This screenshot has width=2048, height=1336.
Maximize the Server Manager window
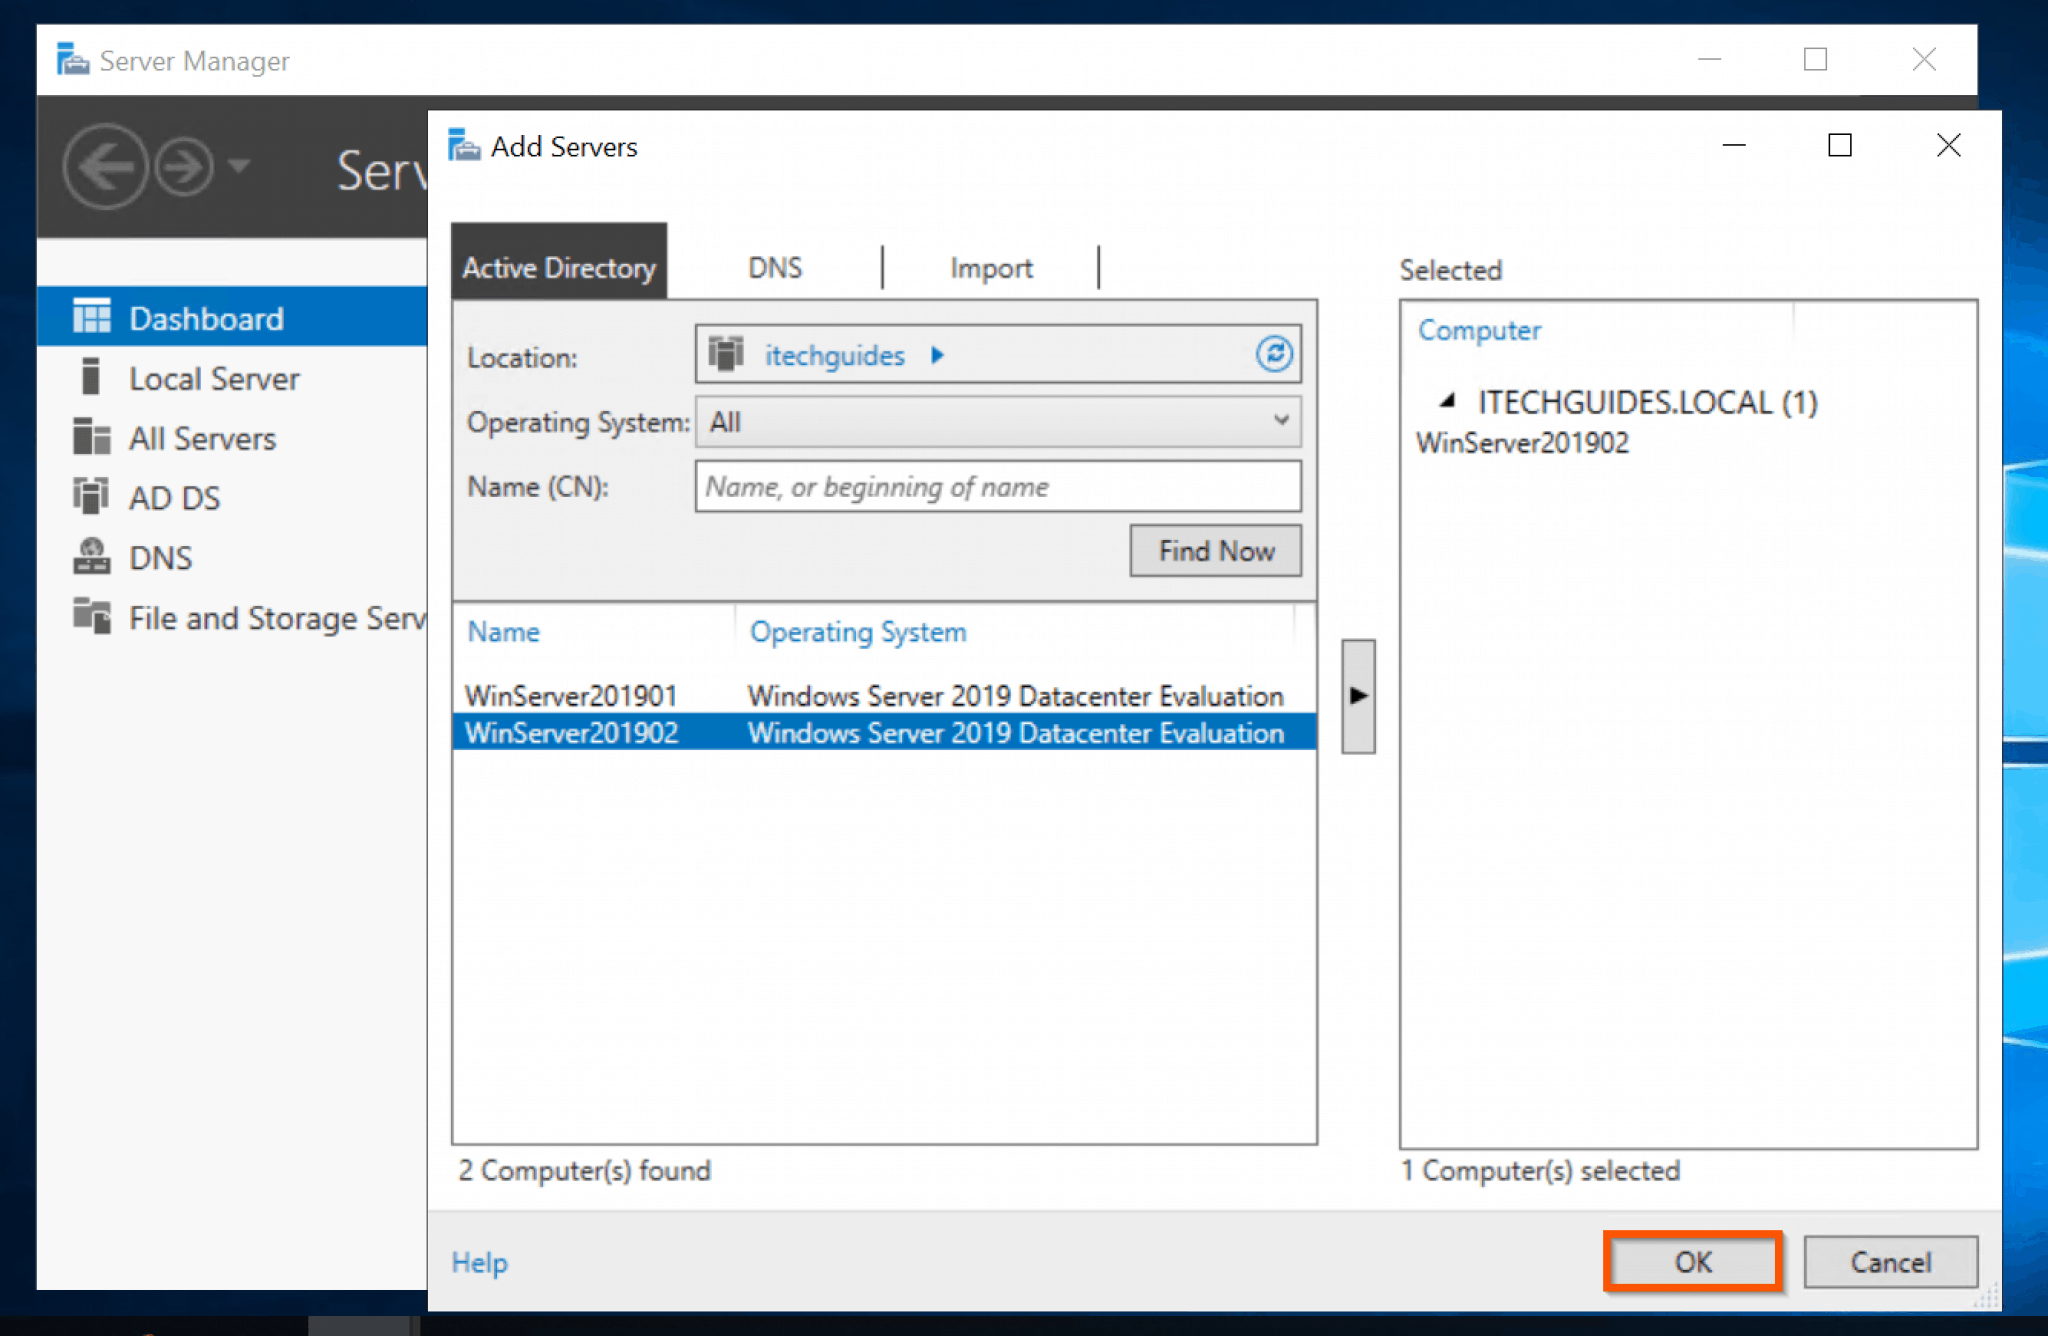[1815, 60]
